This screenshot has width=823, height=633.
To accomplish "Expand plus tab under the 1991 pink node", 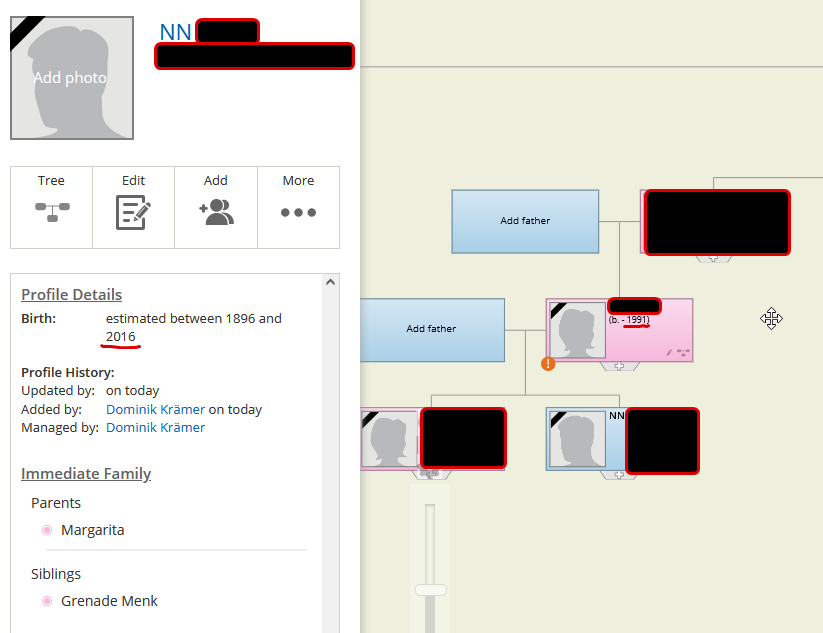I will coord(619,367).
